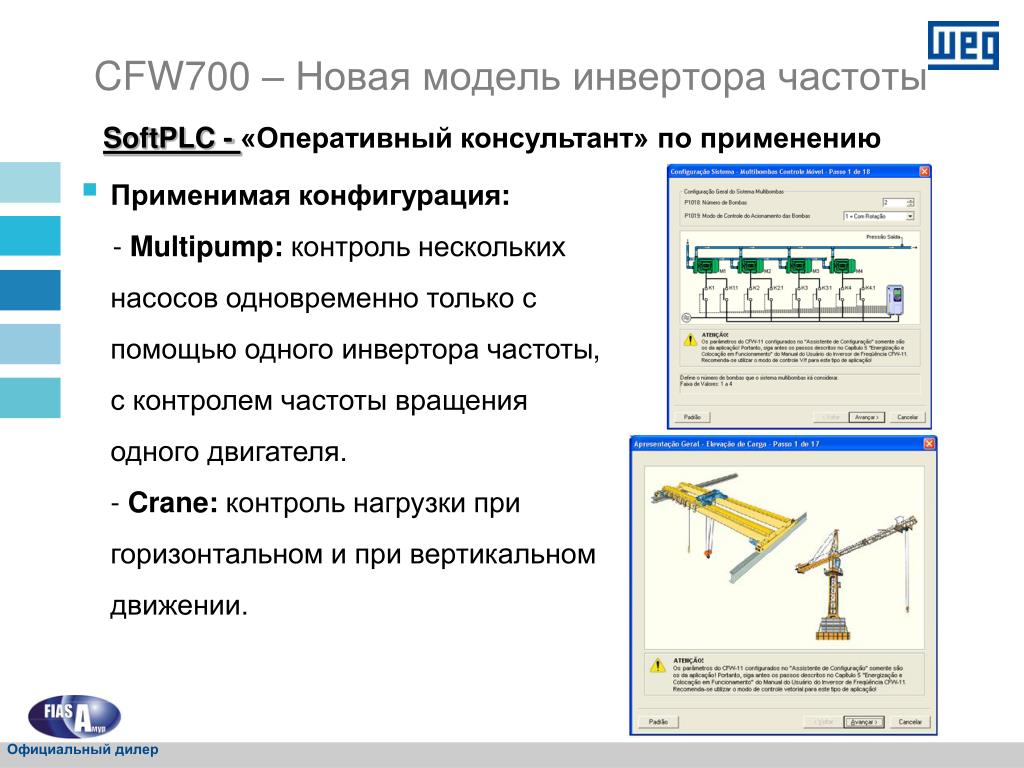
Task: Click Padrão in the Elevação de Carga dialog
Action: (x=658, y=722)
